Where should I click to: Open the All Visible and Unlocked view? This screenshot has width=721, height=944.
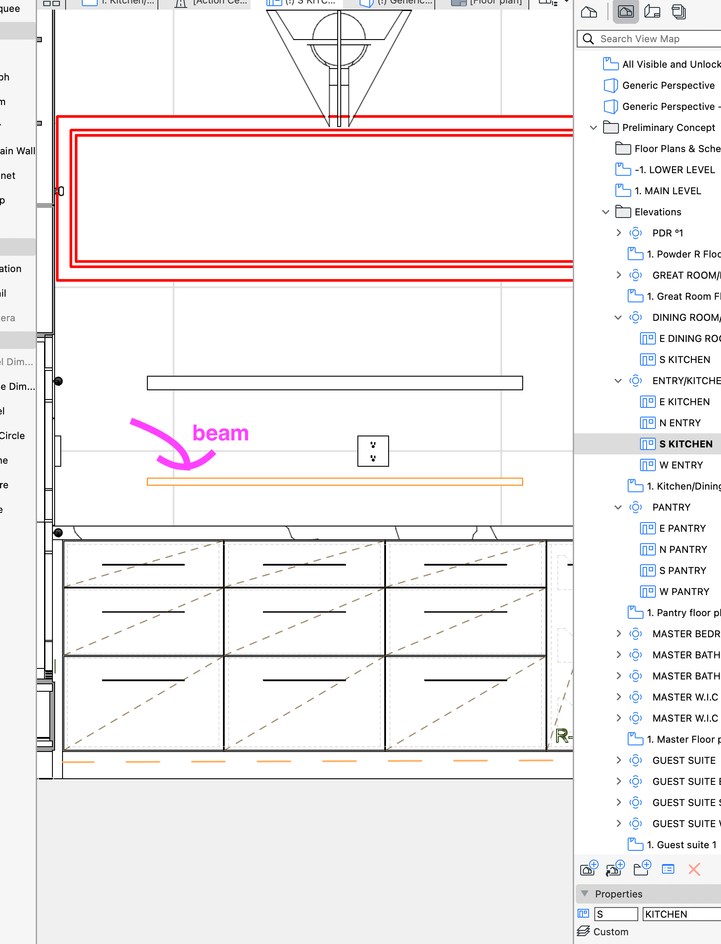[x=661, y=64]
